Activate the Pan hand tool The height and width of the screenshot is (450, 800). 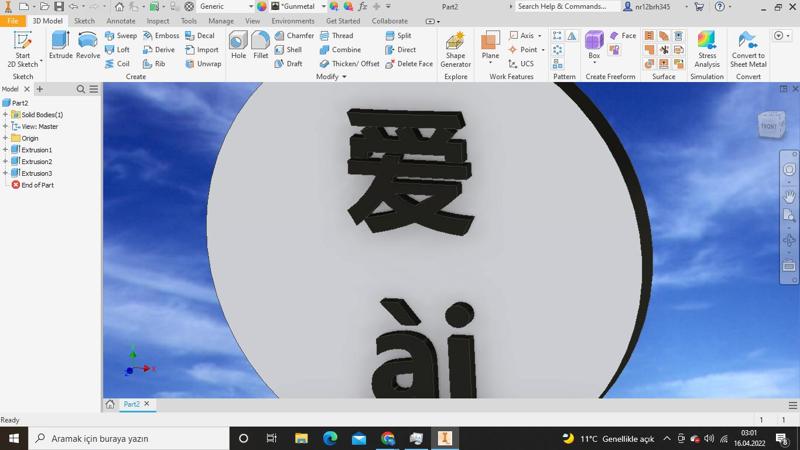pos(789,196)
